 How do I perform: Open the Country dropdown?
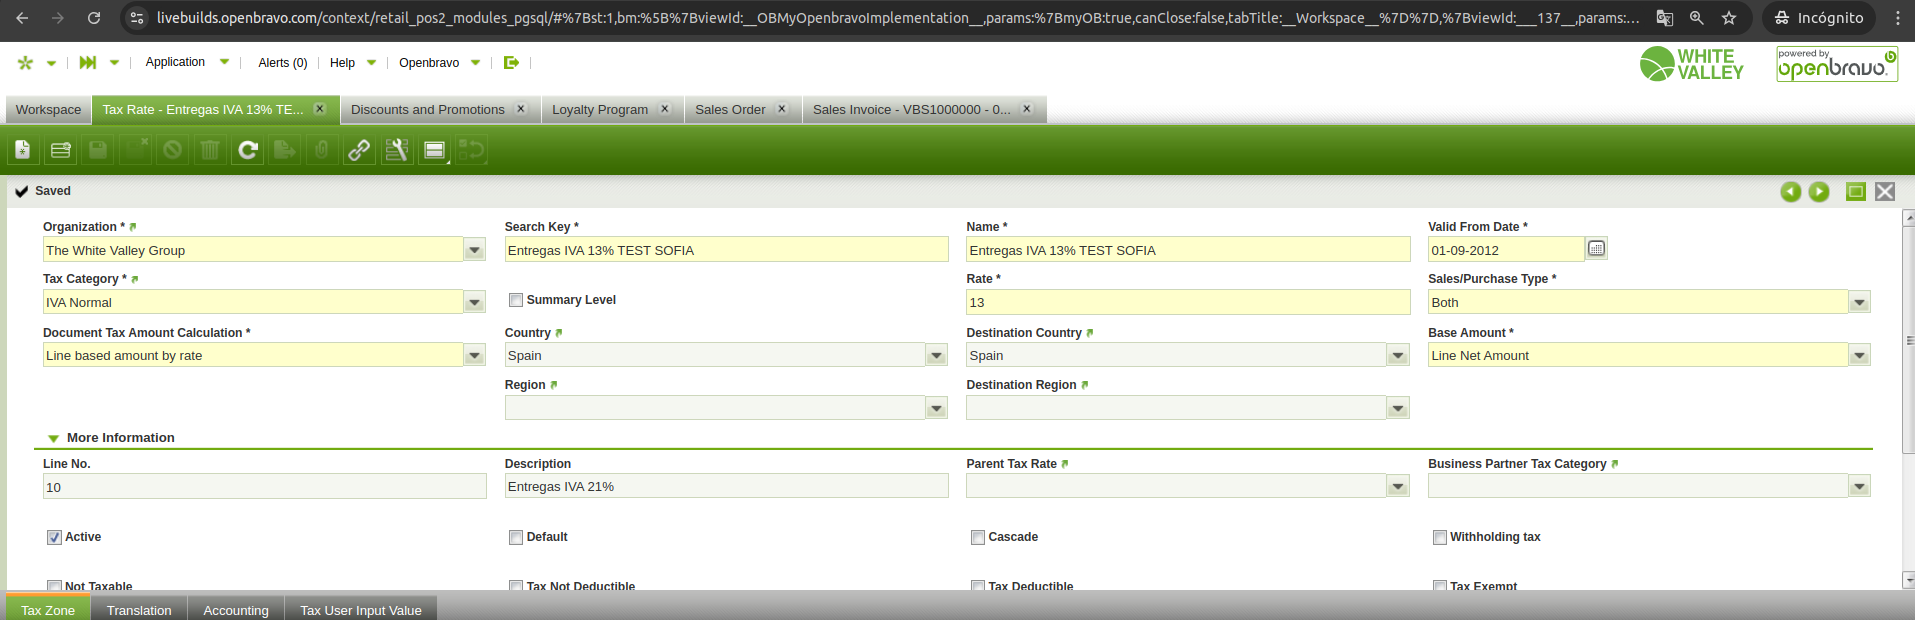click(937, 355)
